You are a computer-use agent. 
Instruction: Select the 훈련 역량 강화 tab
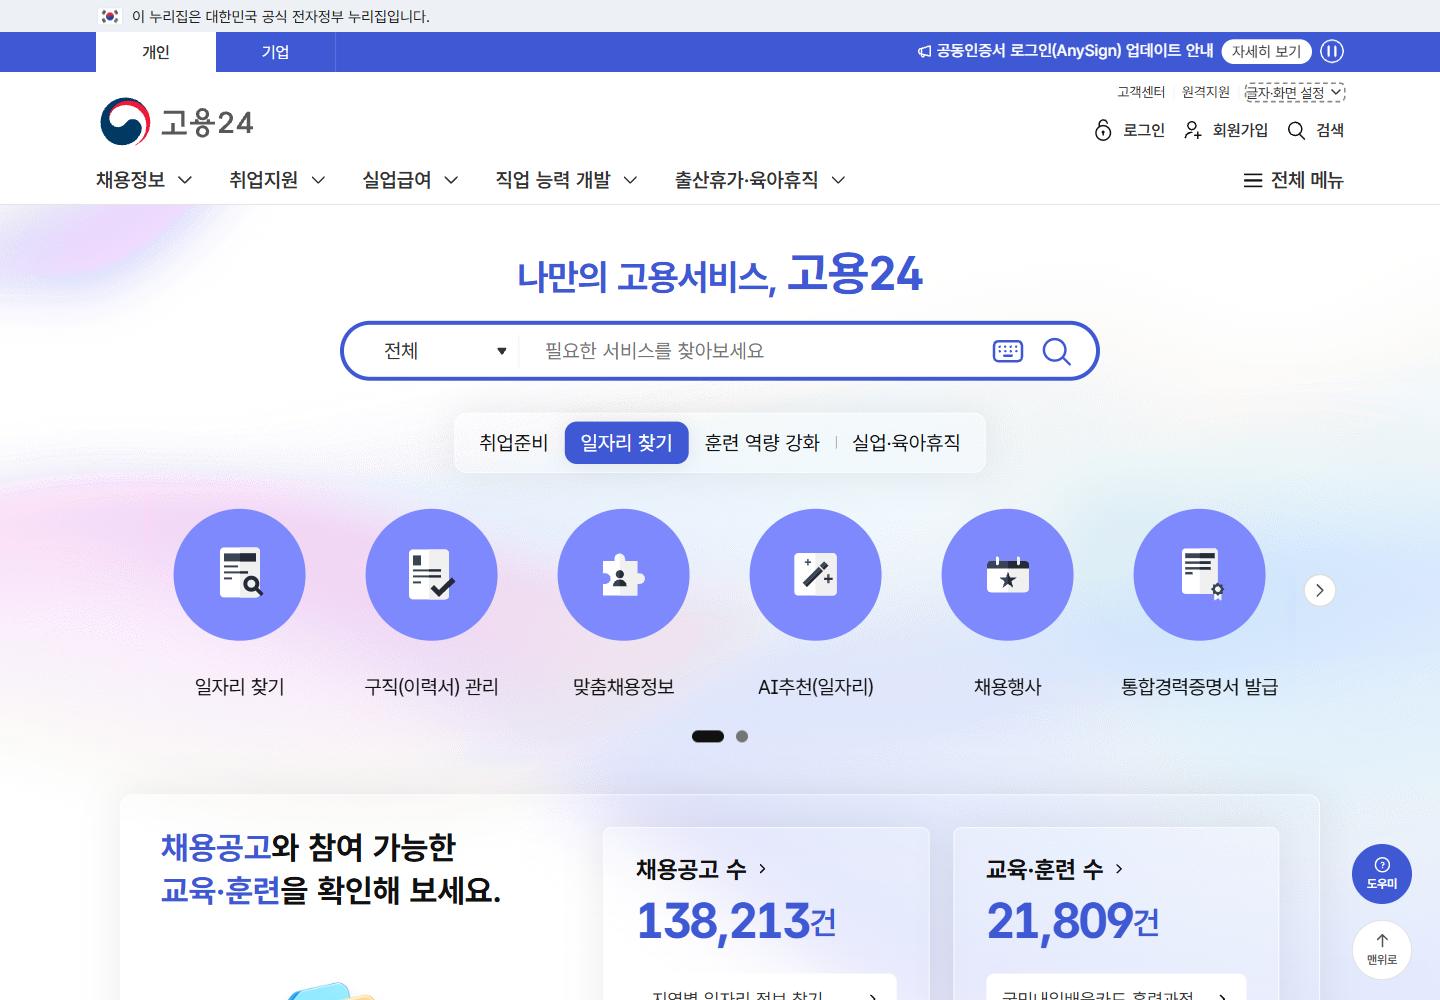pyautogui.click(x=762, y=443)
